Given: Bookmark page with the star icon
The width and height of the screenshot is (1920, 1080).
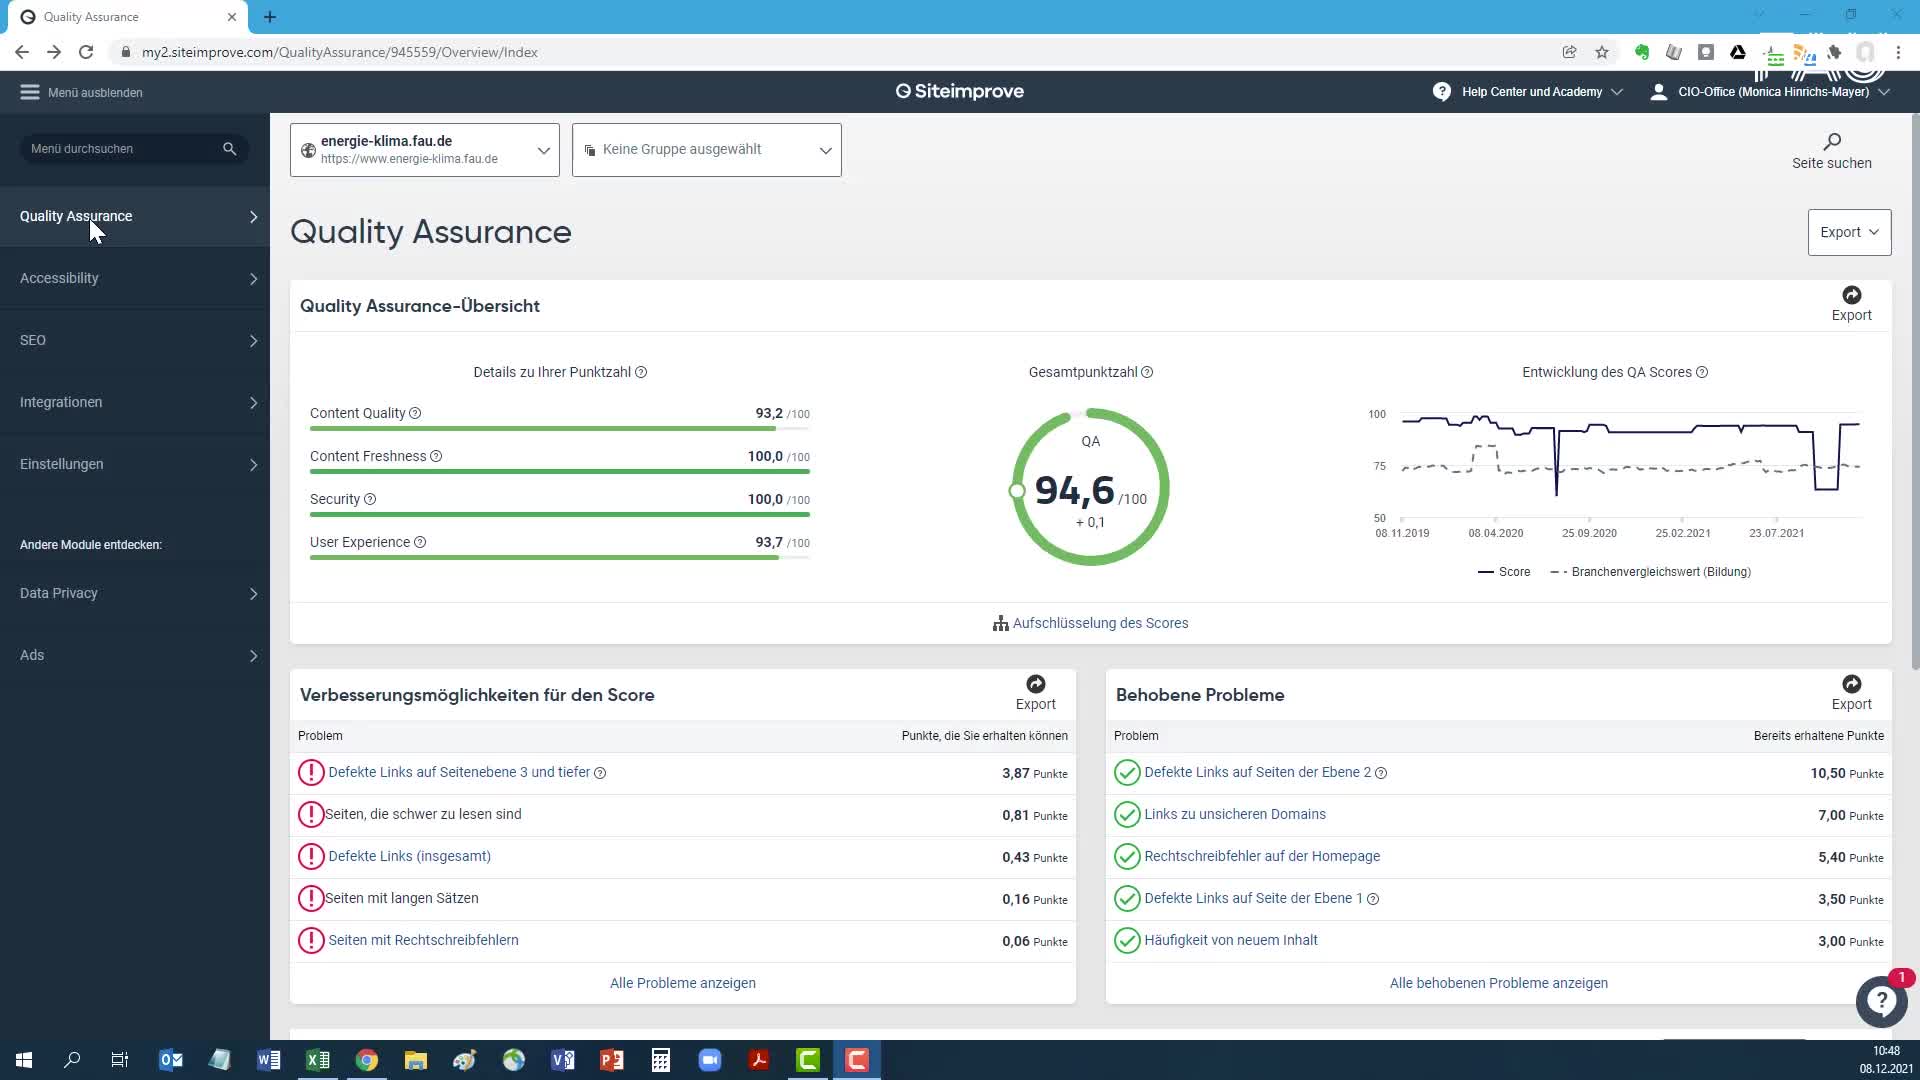Looking at the screenshot, I should tap(1602, 52).
